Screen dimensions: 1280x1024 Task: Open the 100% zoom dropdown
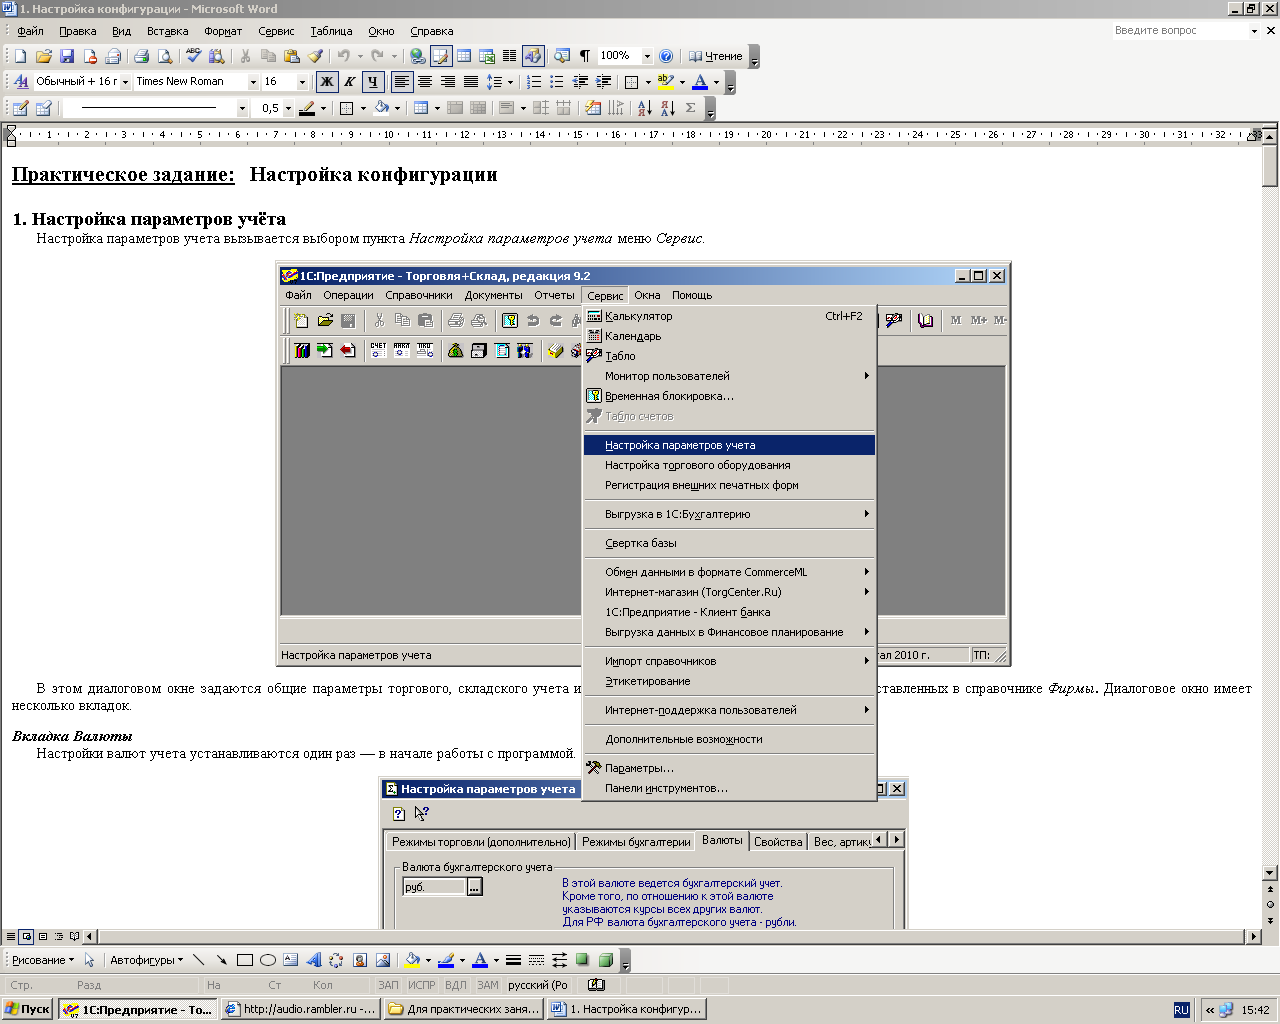tap(647, 56)
